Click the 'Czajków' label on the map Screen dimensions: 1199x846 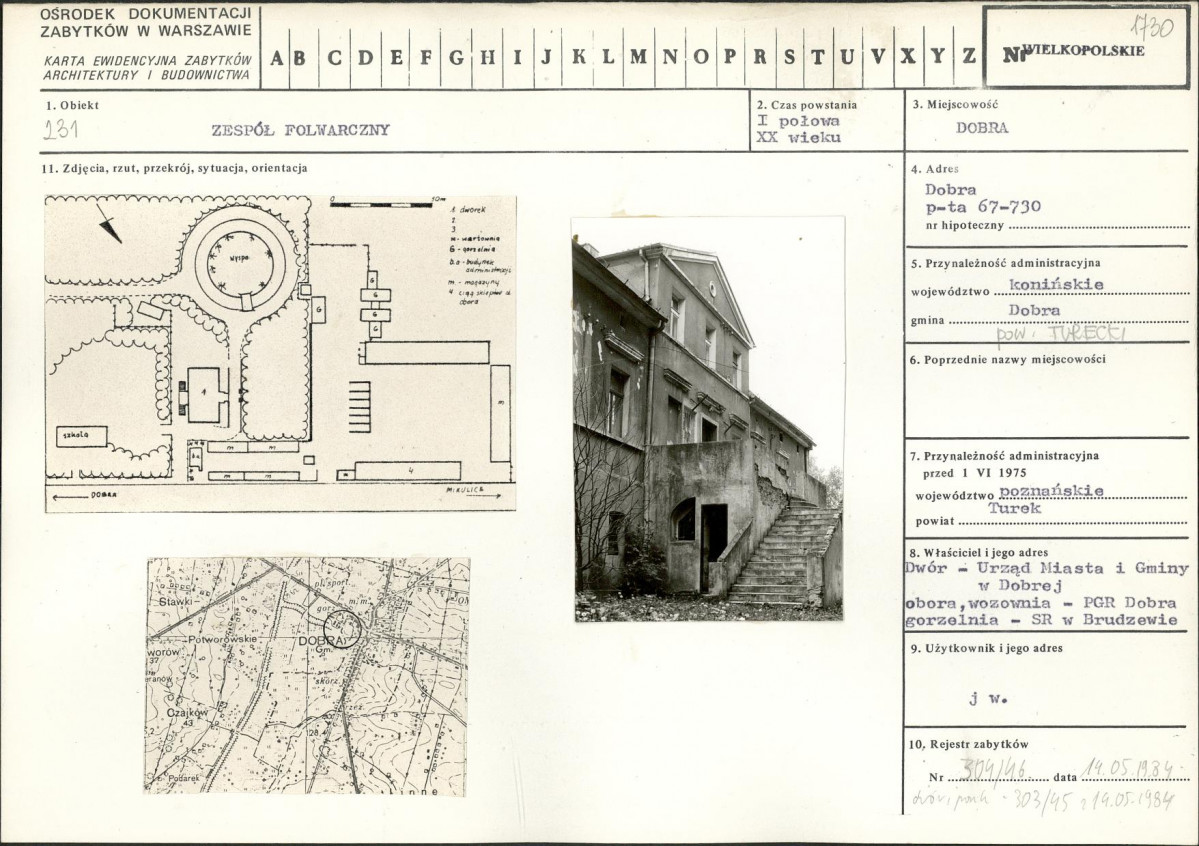tap(187, 712)
